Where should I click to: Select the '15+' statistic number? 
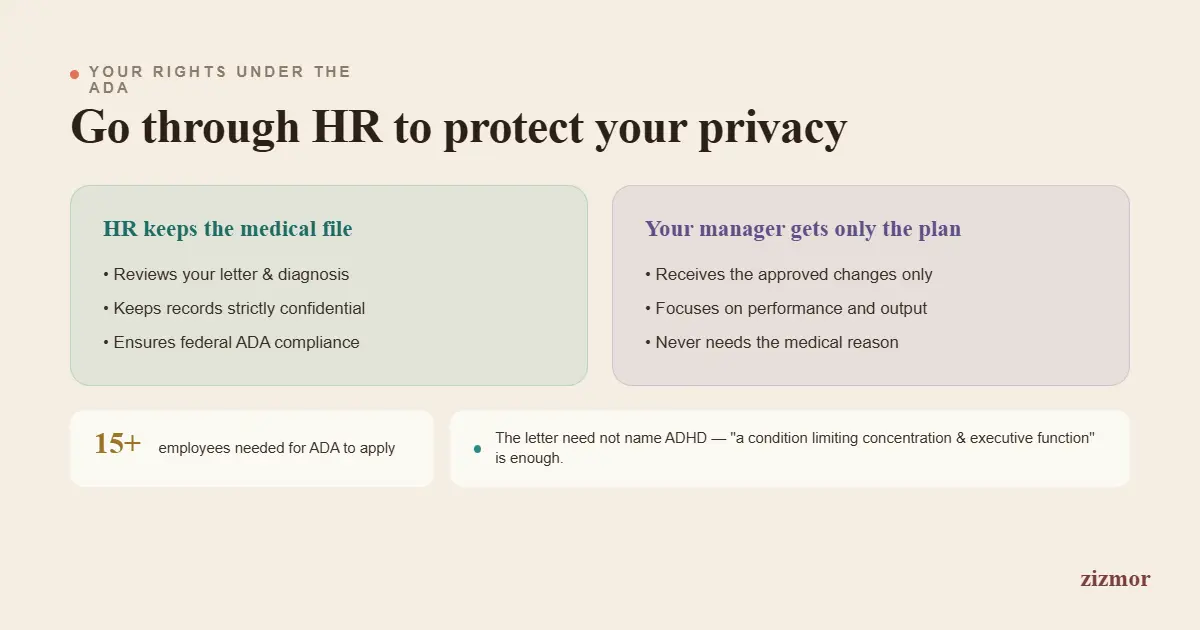click(x=118, y=444)
